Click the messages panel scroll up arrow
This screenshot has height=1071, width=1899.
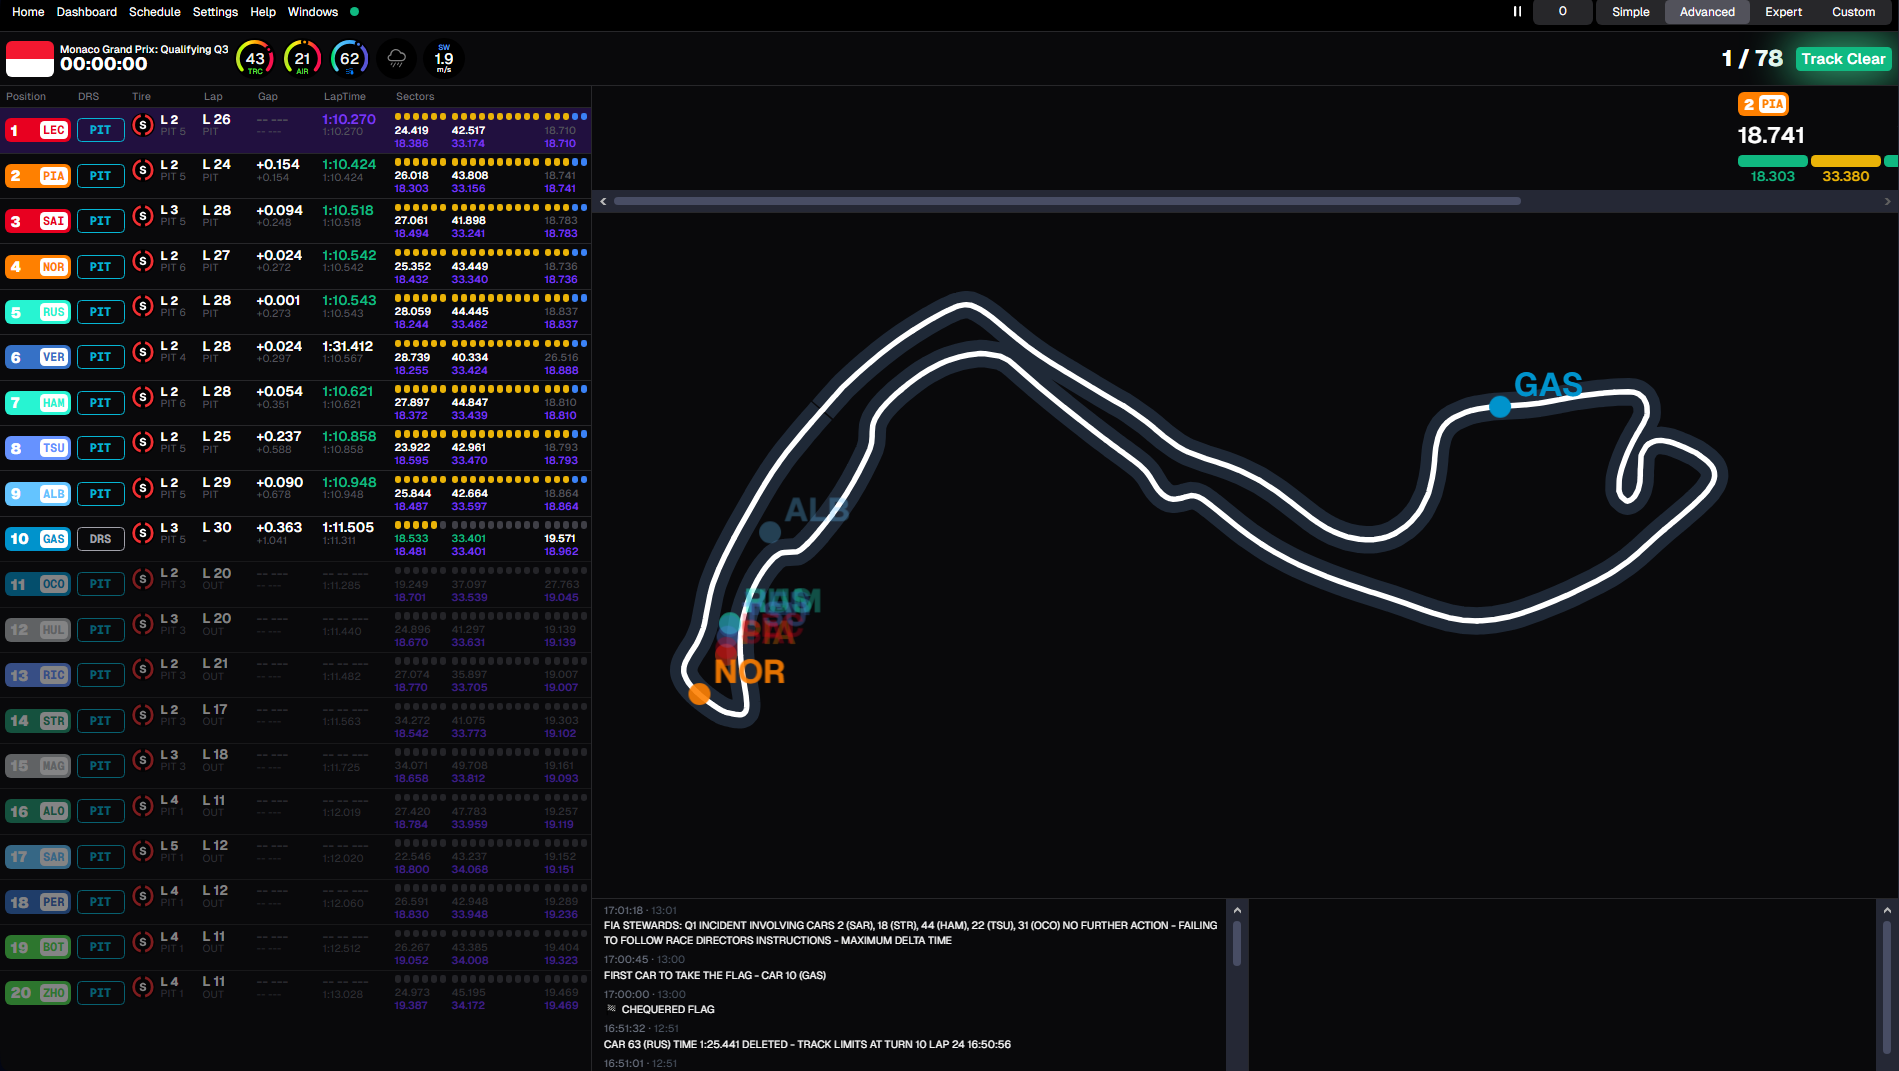coord(1237,910)
